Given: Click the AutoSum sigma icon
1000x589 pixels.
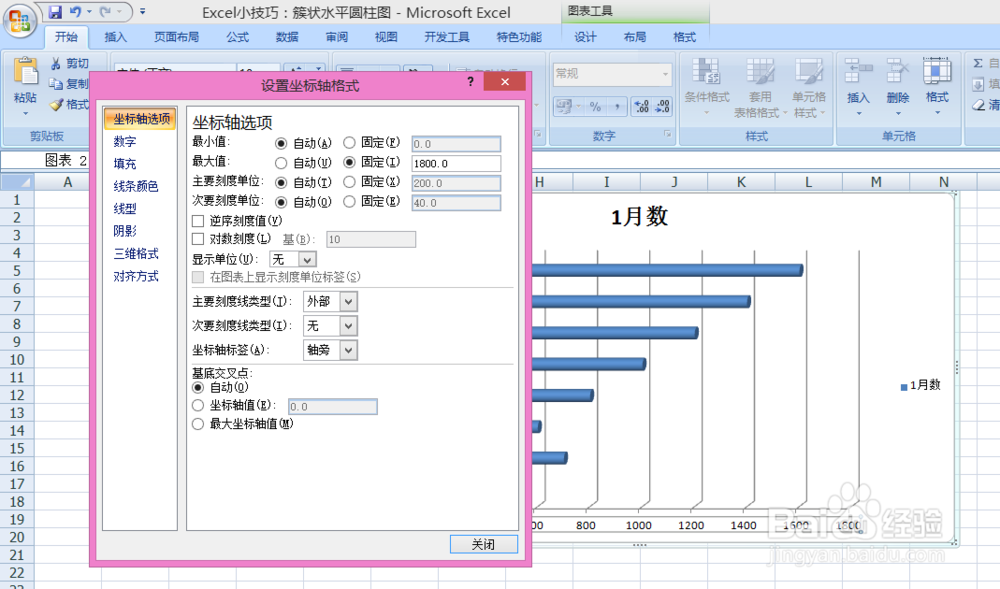Looking at the screenshot, I should pos(978,63).
